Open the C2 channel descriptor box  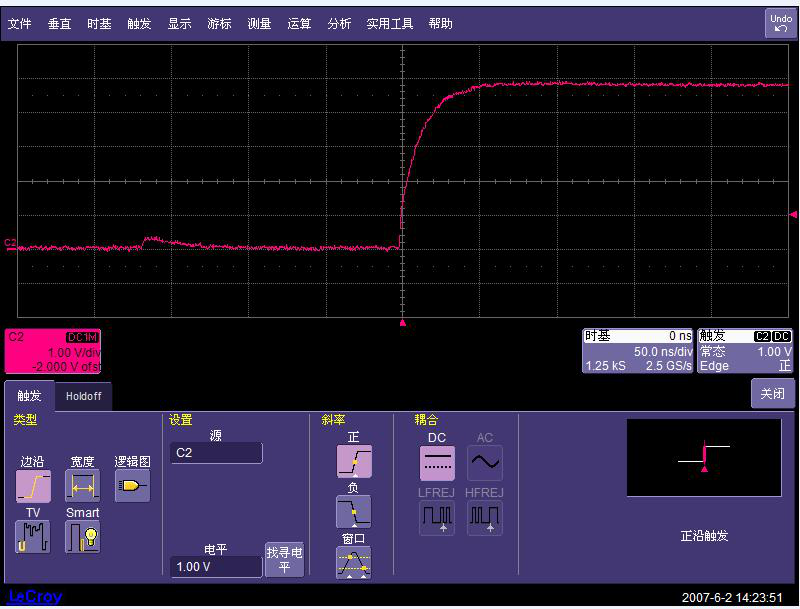point(50,351)
